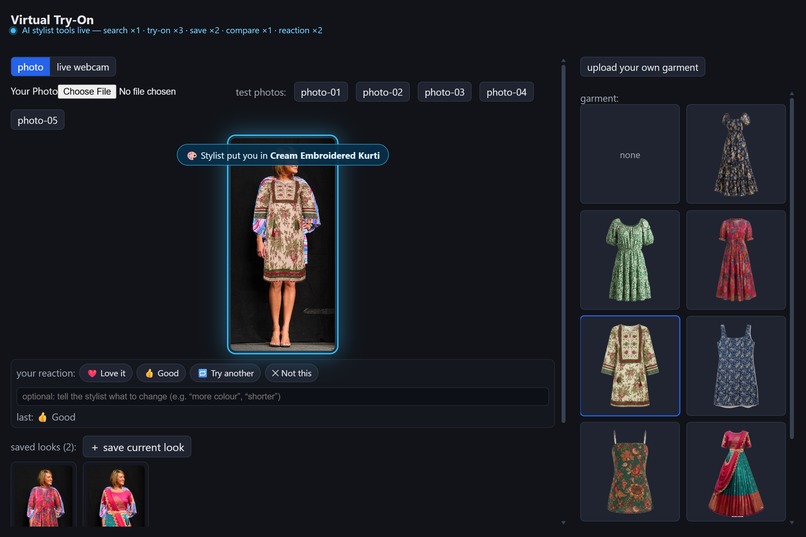Load test photo-05
Image resolution: width=806 pixels, height=537 pixels.
[x=38, y=120]
